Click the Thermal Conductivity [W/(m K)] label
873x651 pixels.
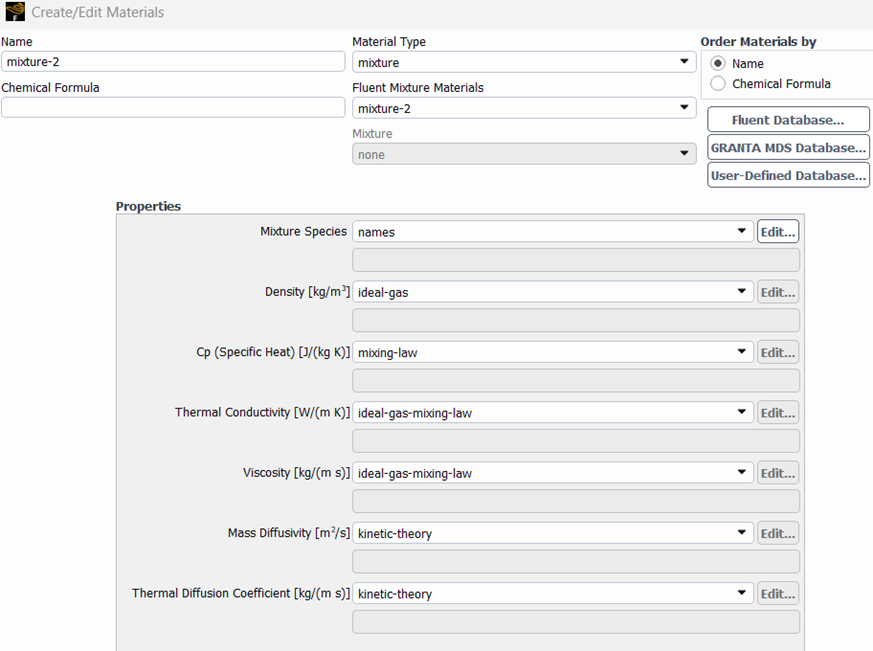[x=262, y=412]
